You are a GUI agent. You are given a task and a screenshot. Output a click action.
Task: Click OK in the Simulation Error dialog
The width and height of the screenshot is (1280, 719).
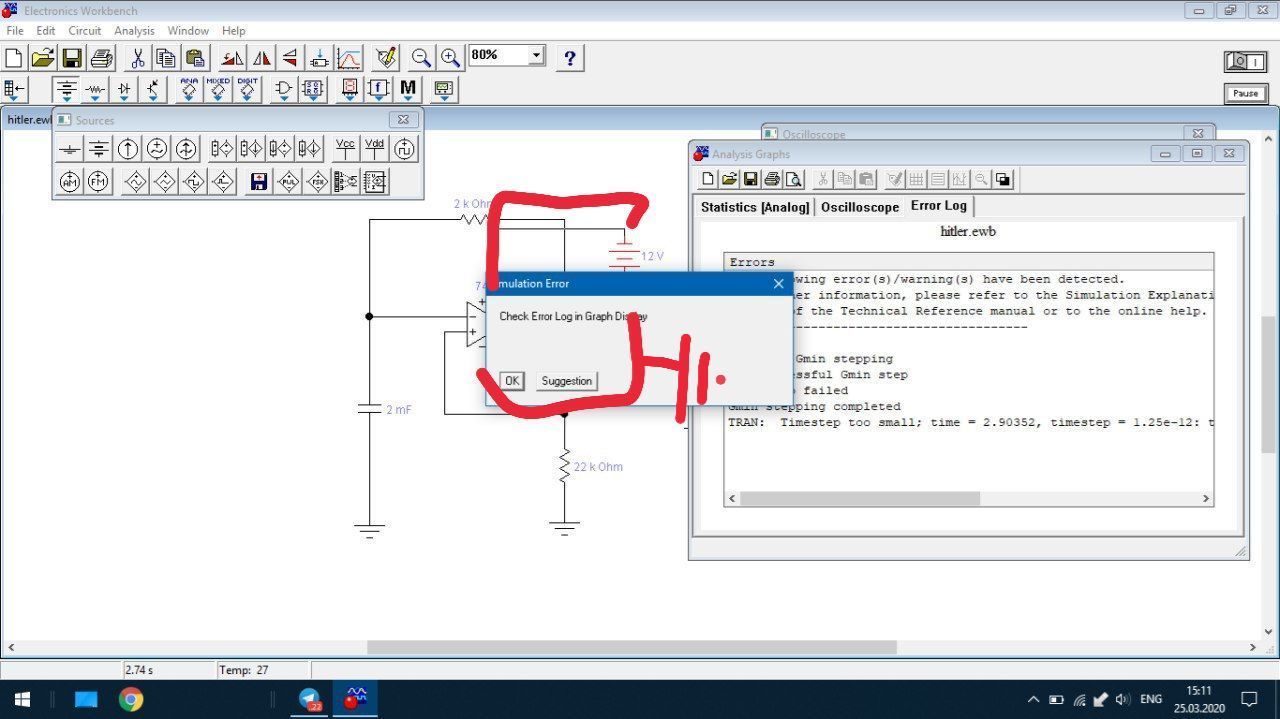[x=512, y=381]
